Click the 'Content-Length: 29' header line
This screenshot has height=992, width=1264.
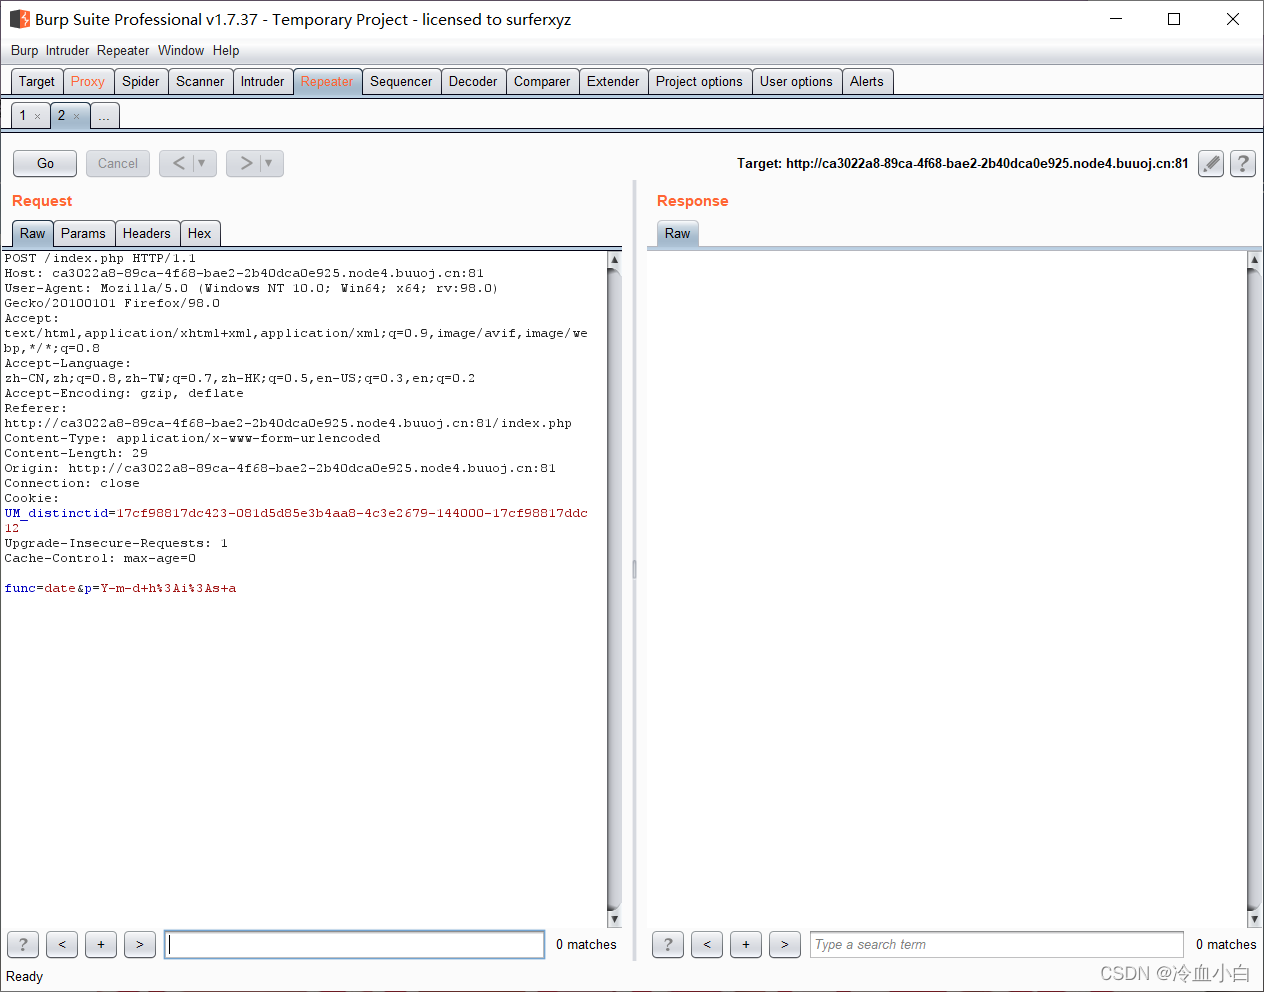[x=76, y=453]
